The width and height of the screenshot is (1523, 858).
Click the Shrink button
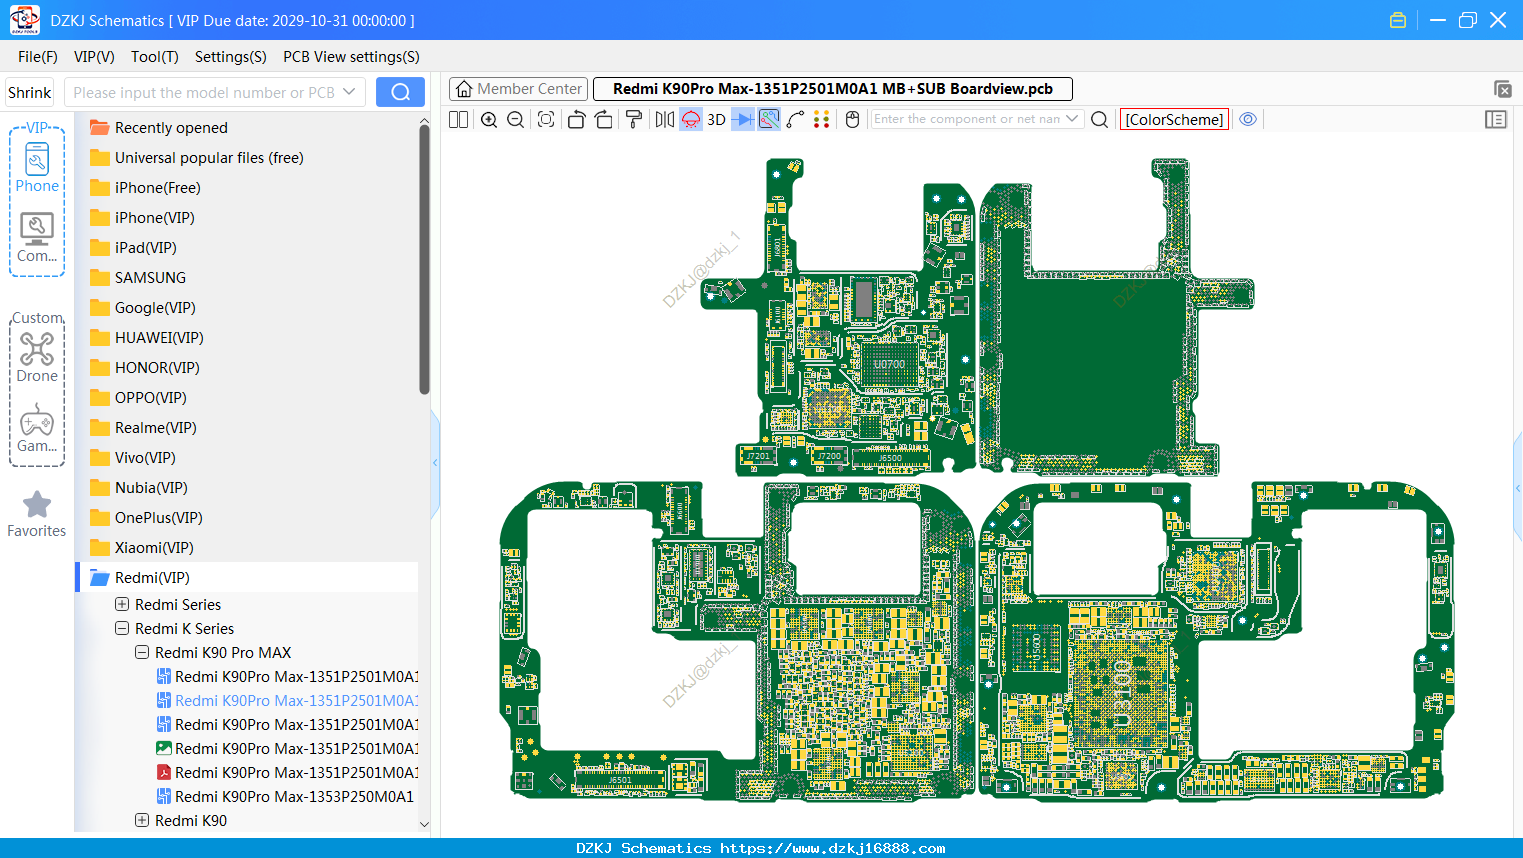(30, 92)
